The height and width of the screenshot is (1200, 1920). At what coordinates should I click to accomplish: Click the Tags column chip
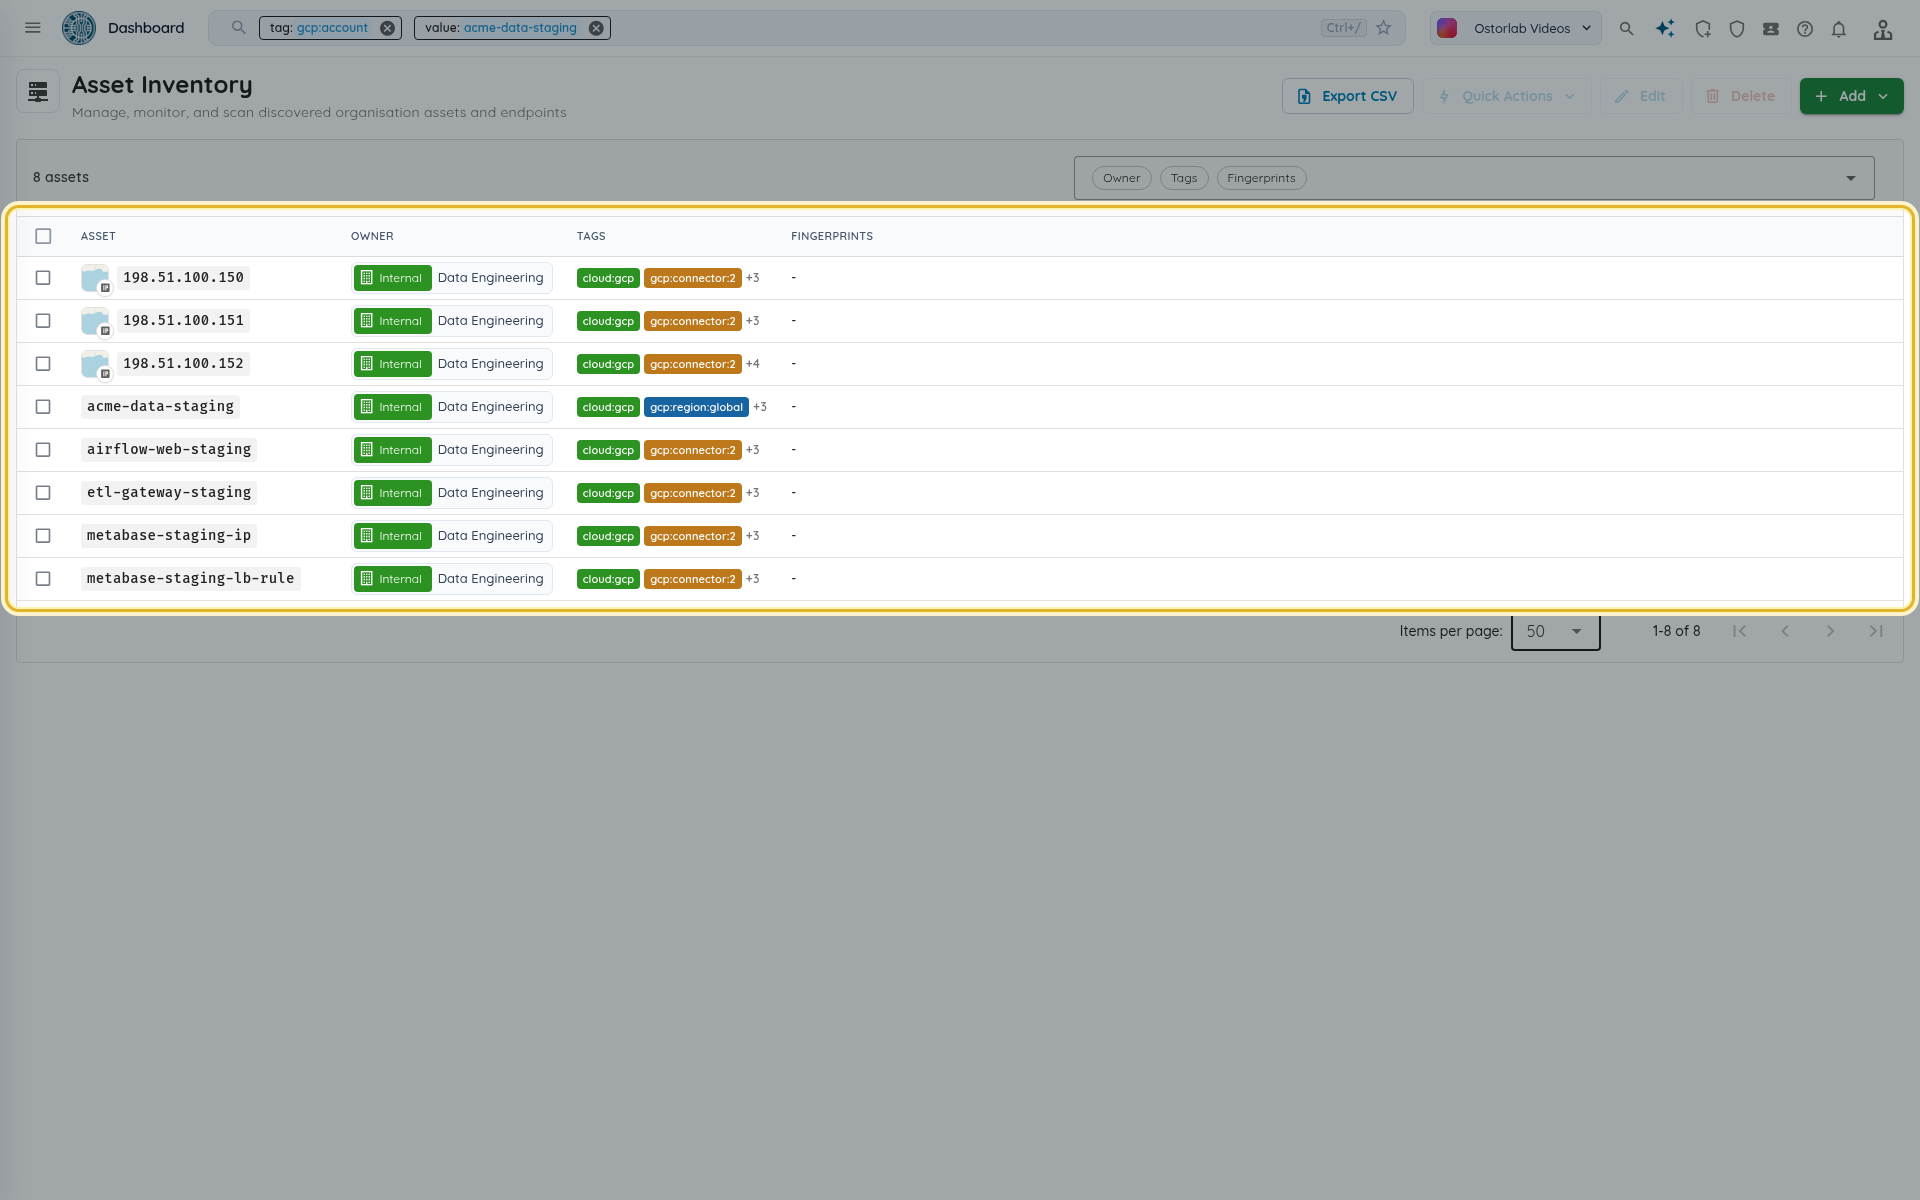tap(1184, 178)
